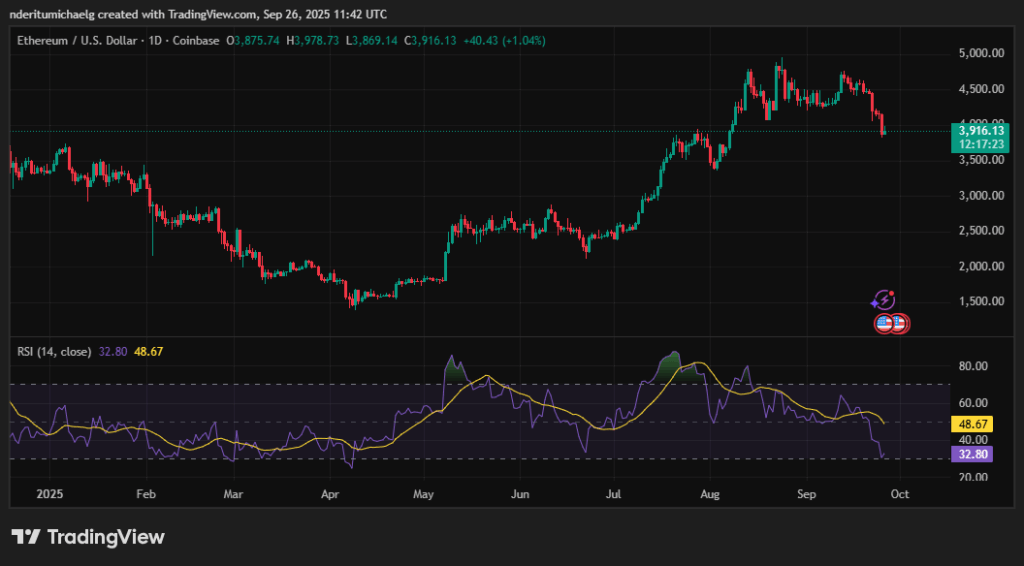Click the purple lightning latest-updates icon
This screenshot has height=566, width=1024.
tap(883, 299)
